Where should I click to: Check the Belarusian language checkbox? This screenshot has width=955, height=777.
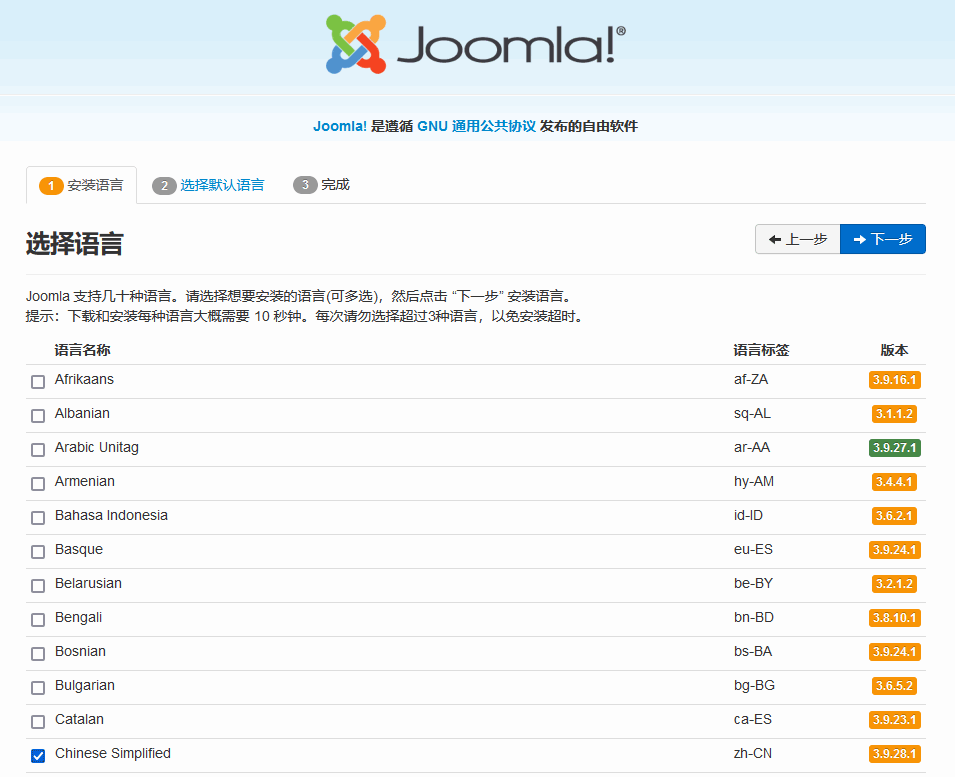pos(38,586)
